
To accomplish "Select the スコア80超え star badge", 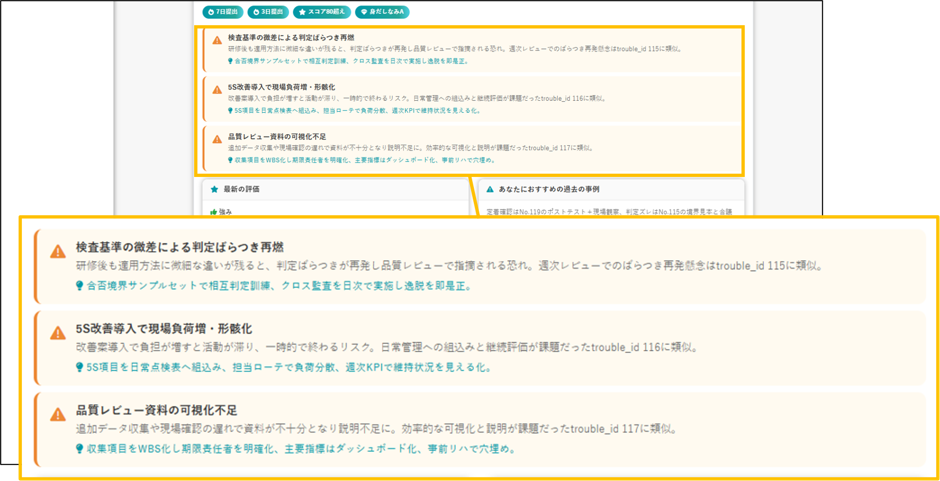I will pyautogui.click(x=324, y=11).
